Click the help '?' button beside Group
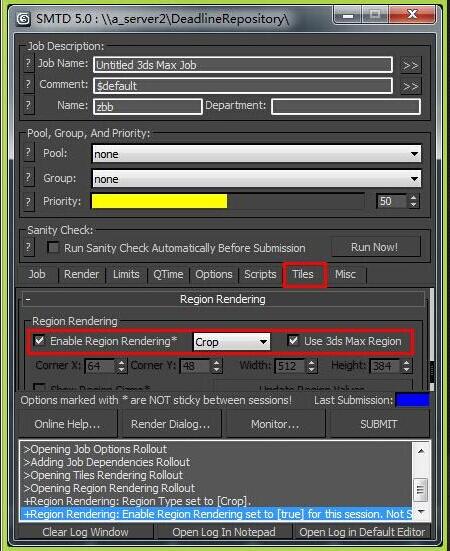 pos(28,177)
